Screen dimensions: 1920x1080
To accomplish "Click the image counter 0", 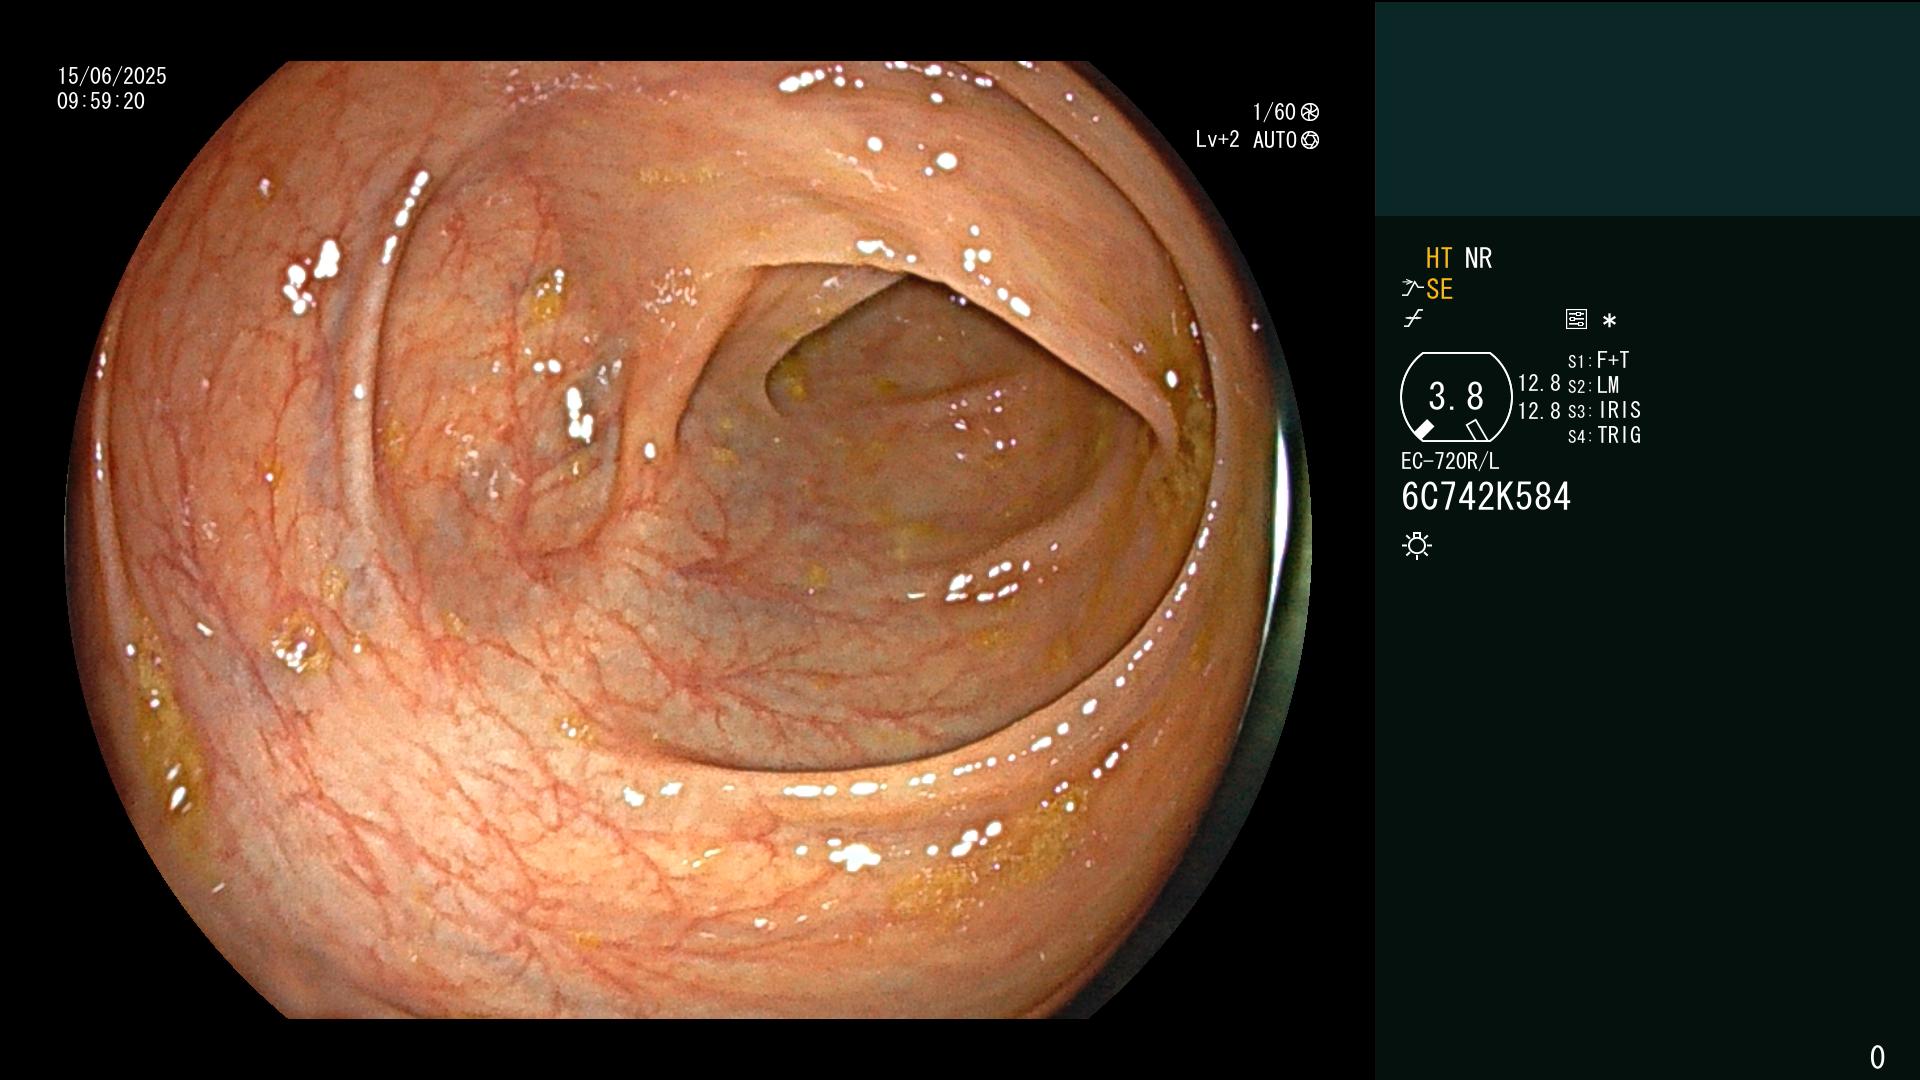I will (1877, 1057).
